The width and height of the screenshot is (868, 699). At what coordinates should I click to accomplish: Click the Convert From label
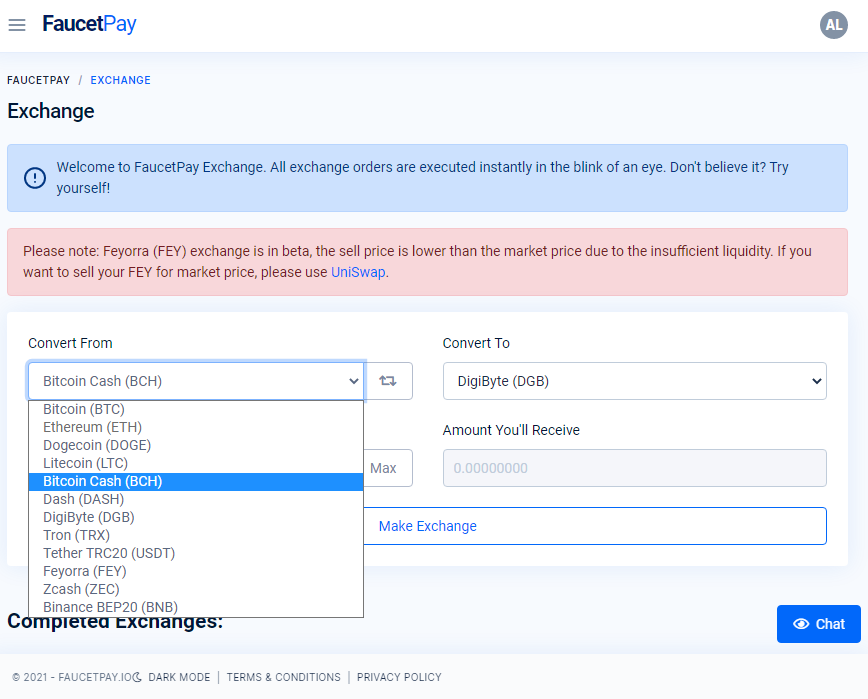click(x=70, y=343)
